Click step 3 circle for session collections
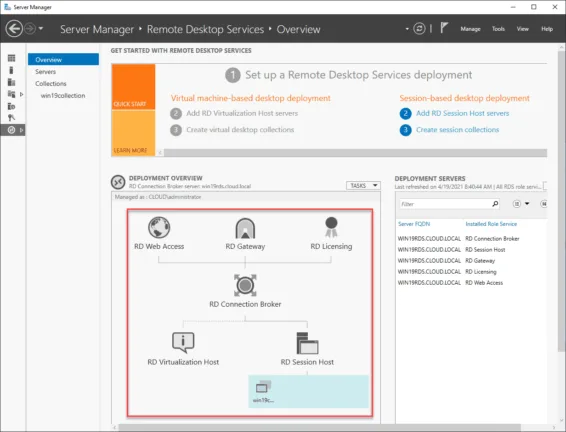Screen dimensions: 566x432 click(x=405, y=130)
